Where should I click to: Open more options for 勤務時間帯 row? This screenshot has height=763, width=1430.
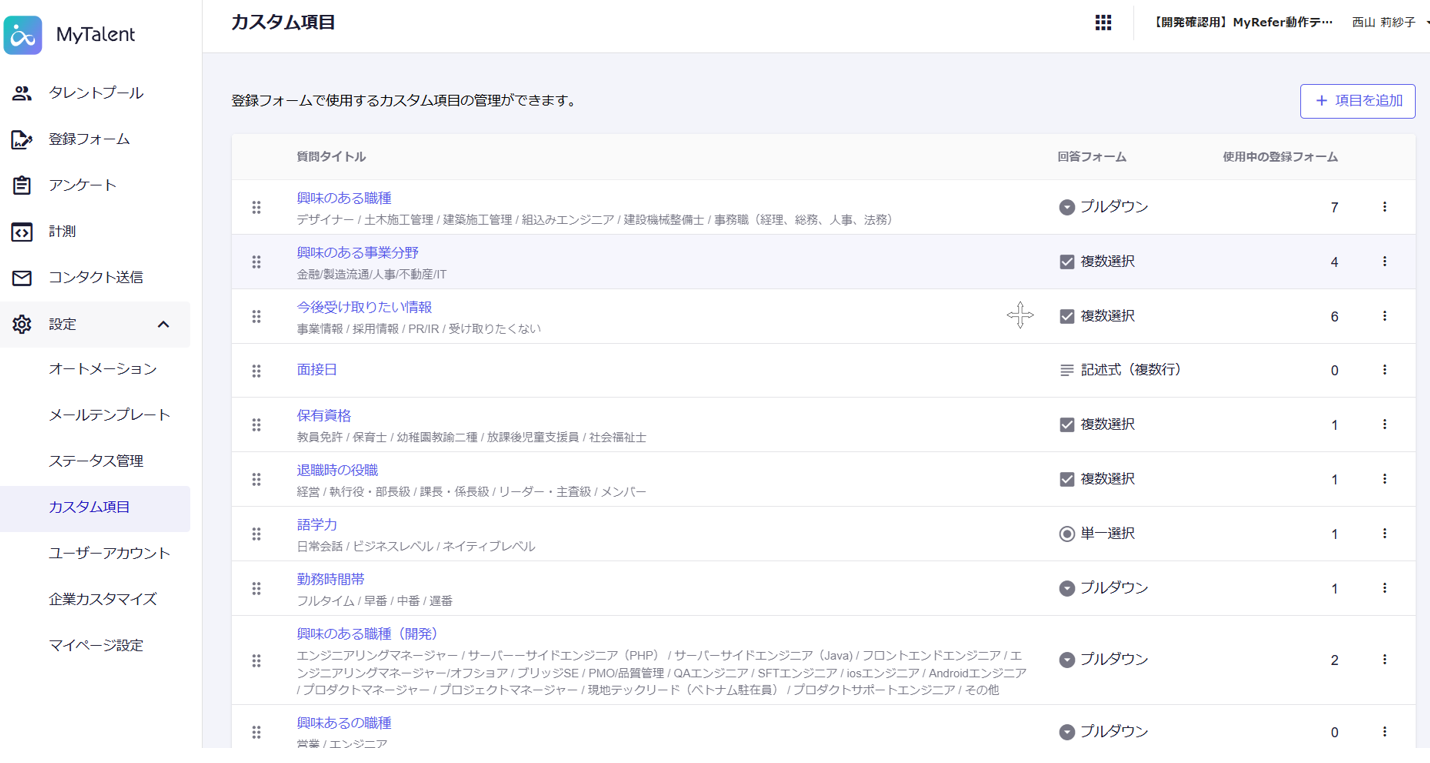coord(1384,588)
